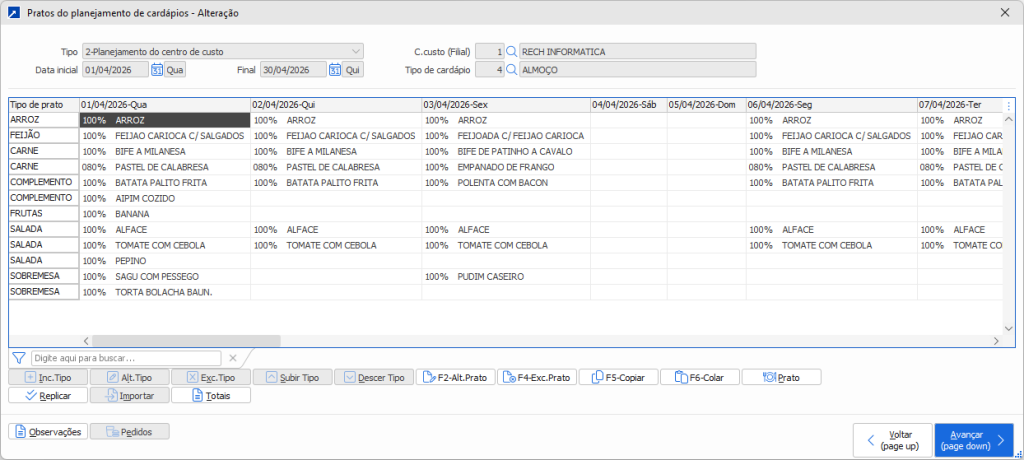Screen dimensions: 1024x460
Task: Click F5-Copiar to copy dishes
Action: click(617, 377)
